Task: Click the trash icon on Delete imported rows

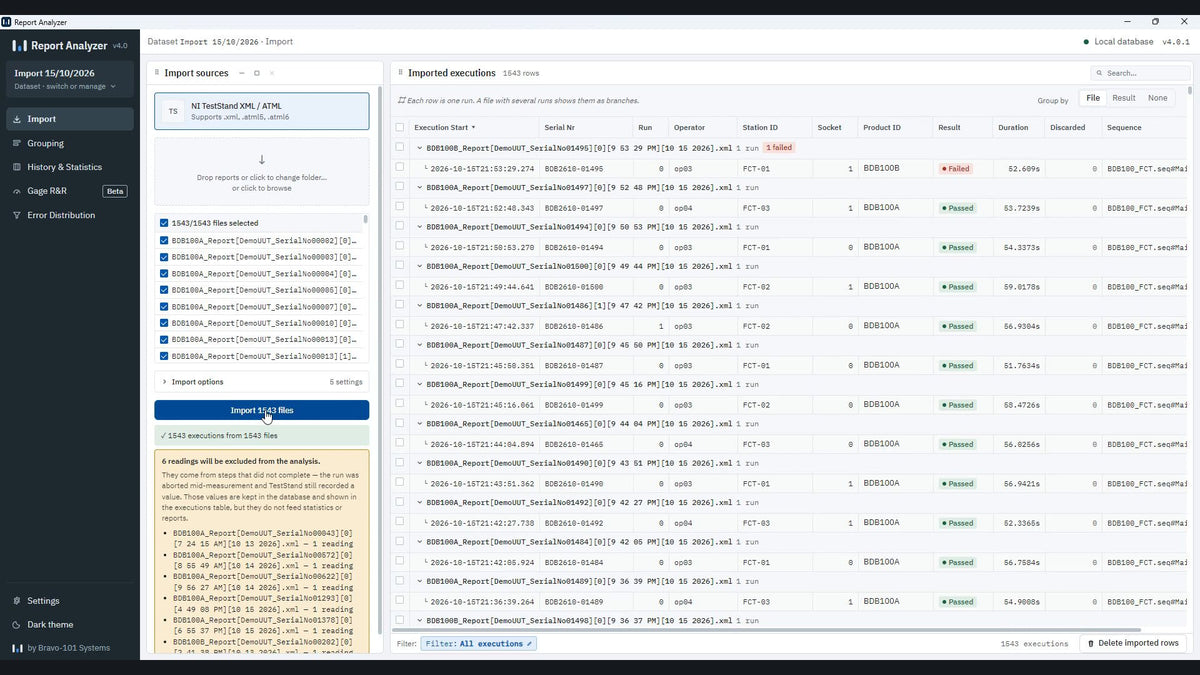Action: (1091, 644)
